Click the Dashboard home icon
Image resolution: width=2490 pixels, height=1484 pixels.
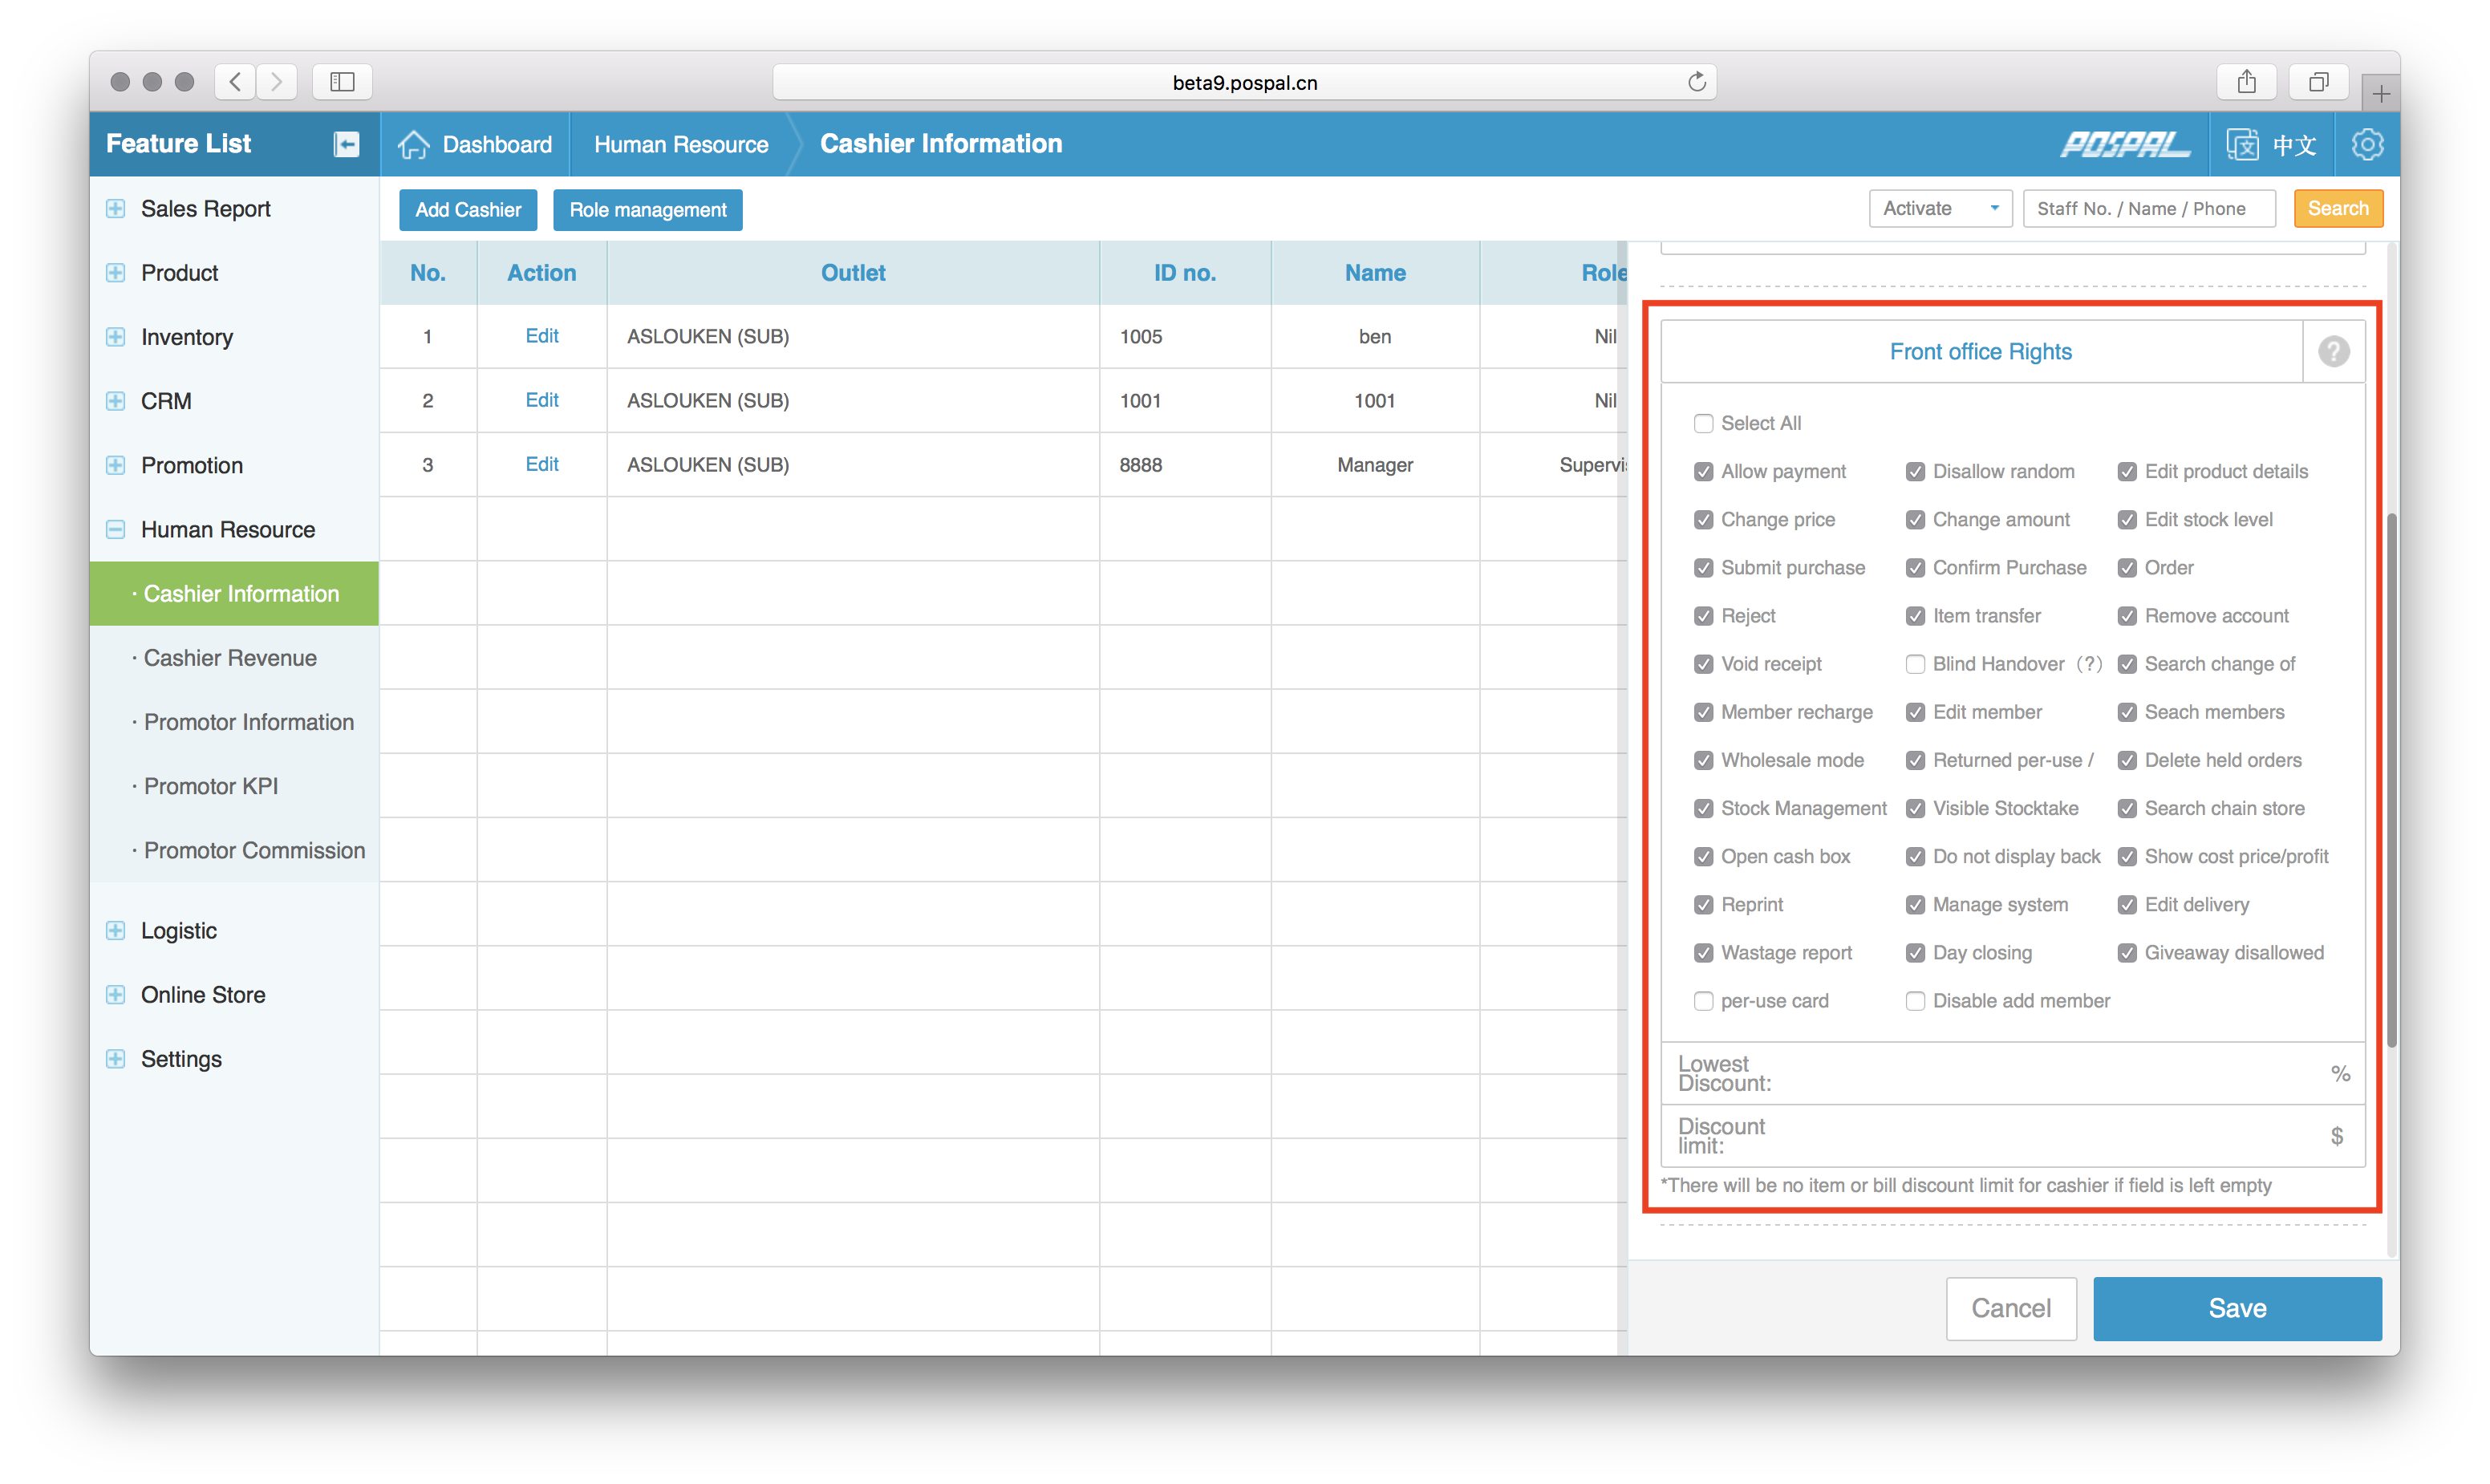tap(414, 144)
